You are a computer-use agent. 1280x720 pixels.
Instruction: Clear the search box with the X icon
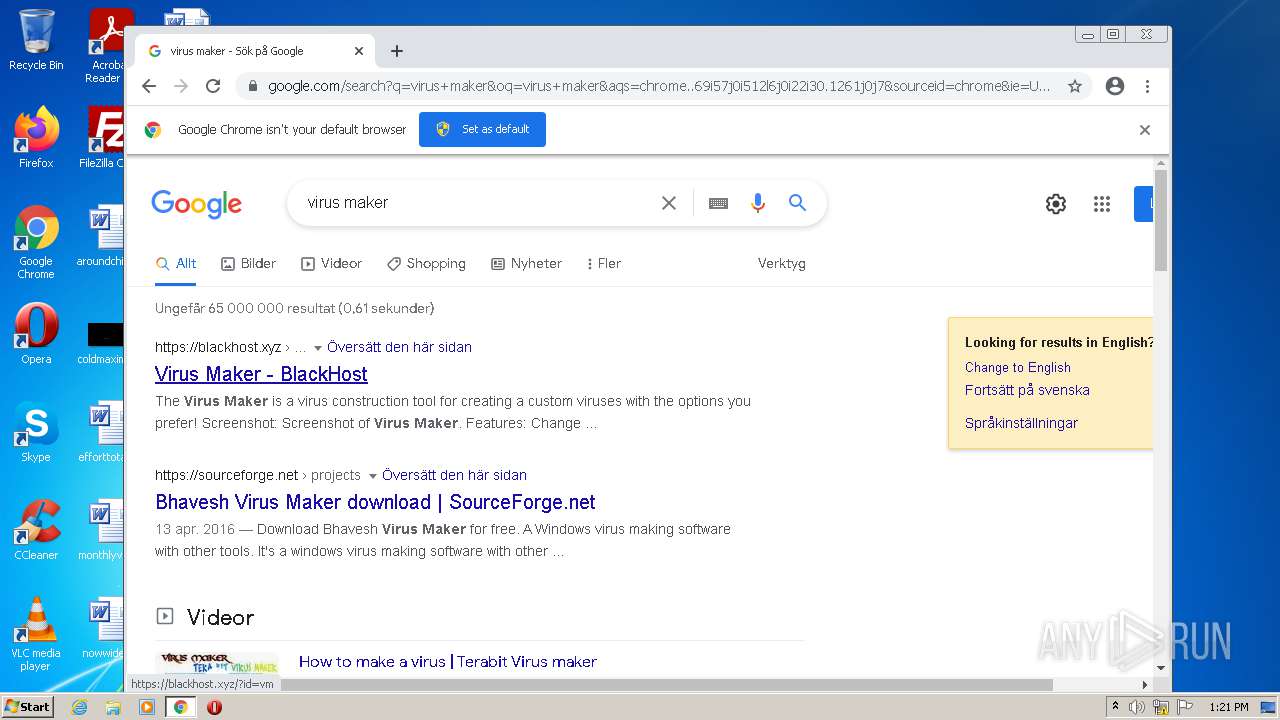669,203
